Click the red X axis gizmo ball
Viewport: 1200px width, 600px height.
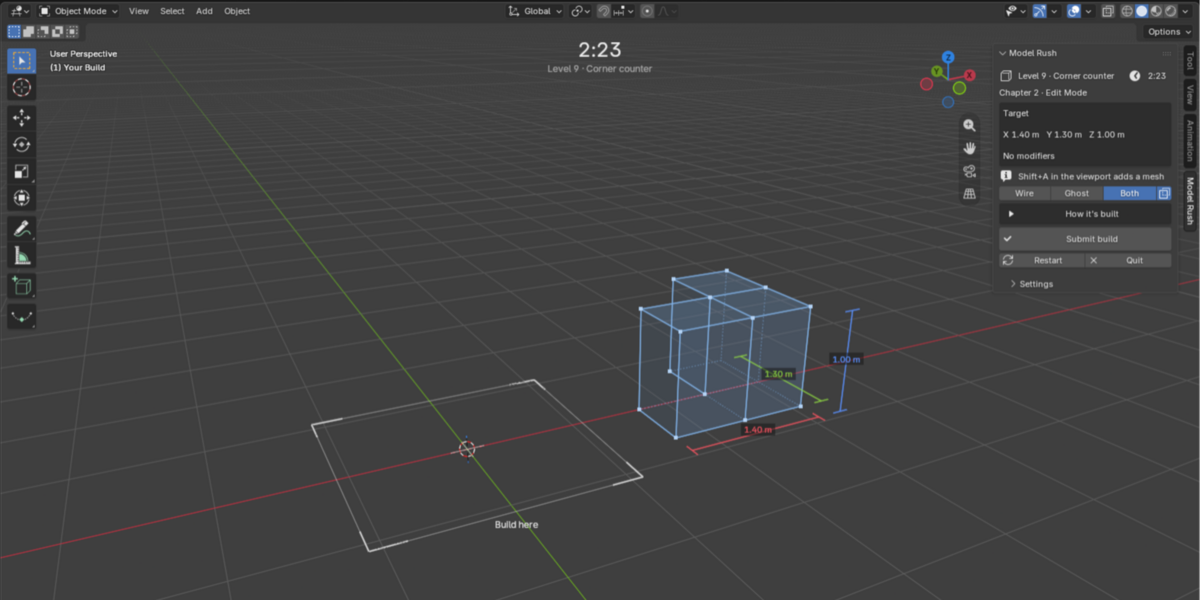(968, 75)
